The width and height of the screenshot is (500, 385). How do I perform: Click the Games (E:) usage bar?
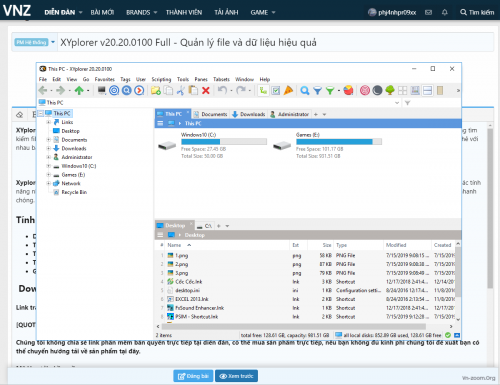[x=339, y=142]
